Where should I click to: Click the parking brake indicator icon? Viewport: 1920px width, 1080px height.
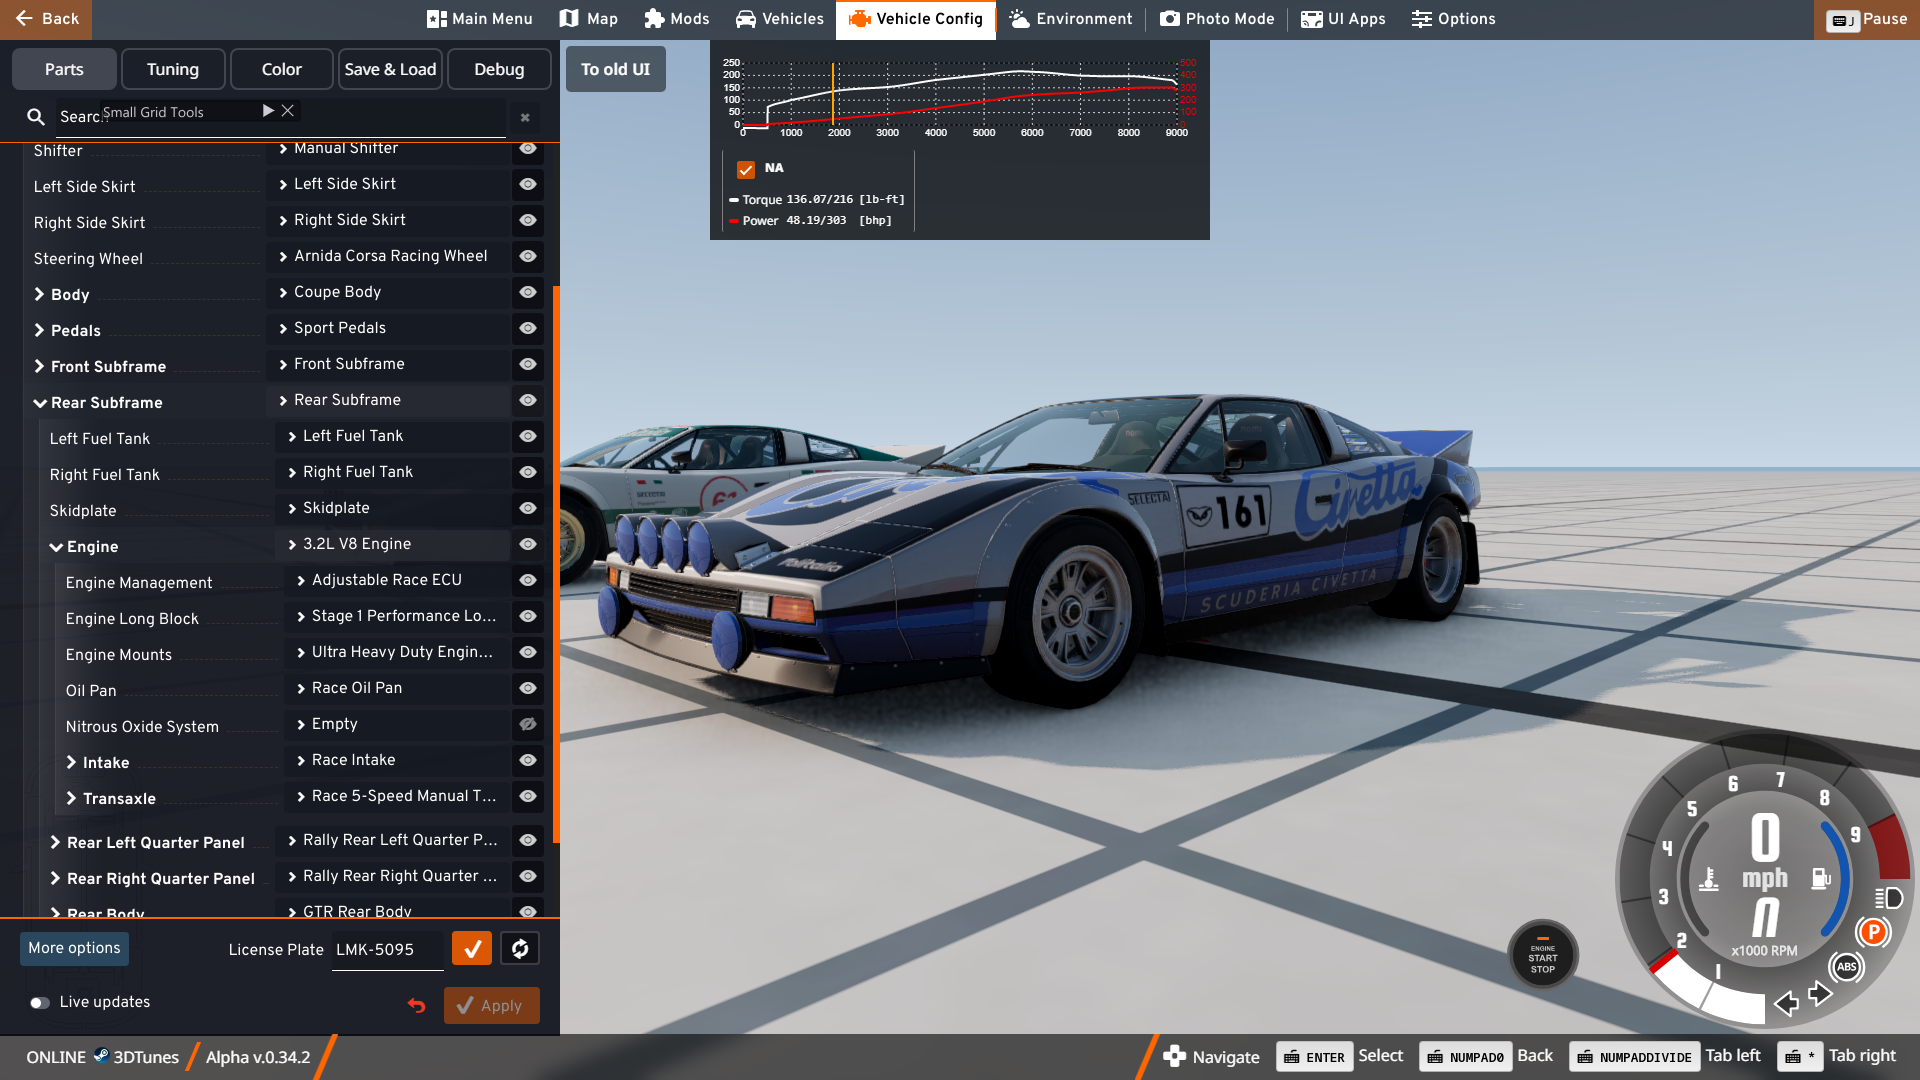(x=1873, y=932)
